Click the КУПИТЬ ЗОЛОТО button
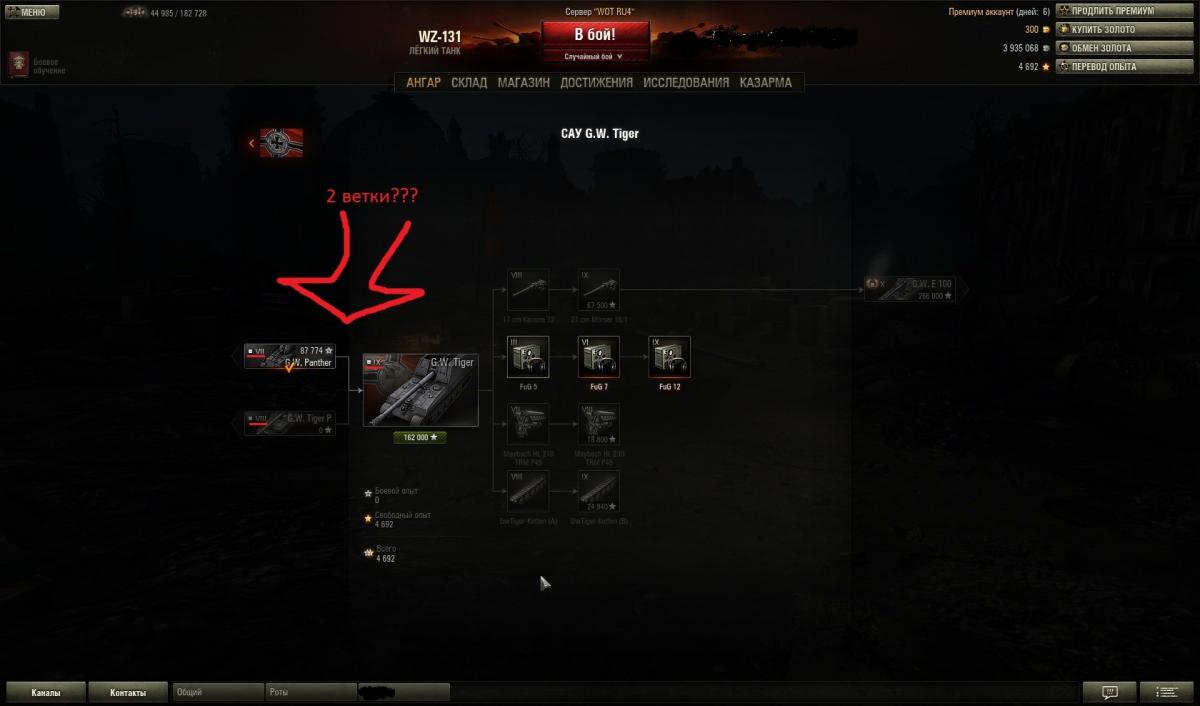1200x706 pixels. point(1111,29)
